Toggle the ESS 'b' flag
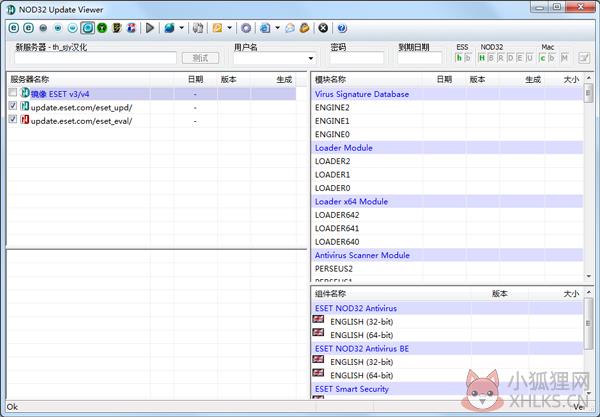The image size is (600, 417). coord(468,58)
